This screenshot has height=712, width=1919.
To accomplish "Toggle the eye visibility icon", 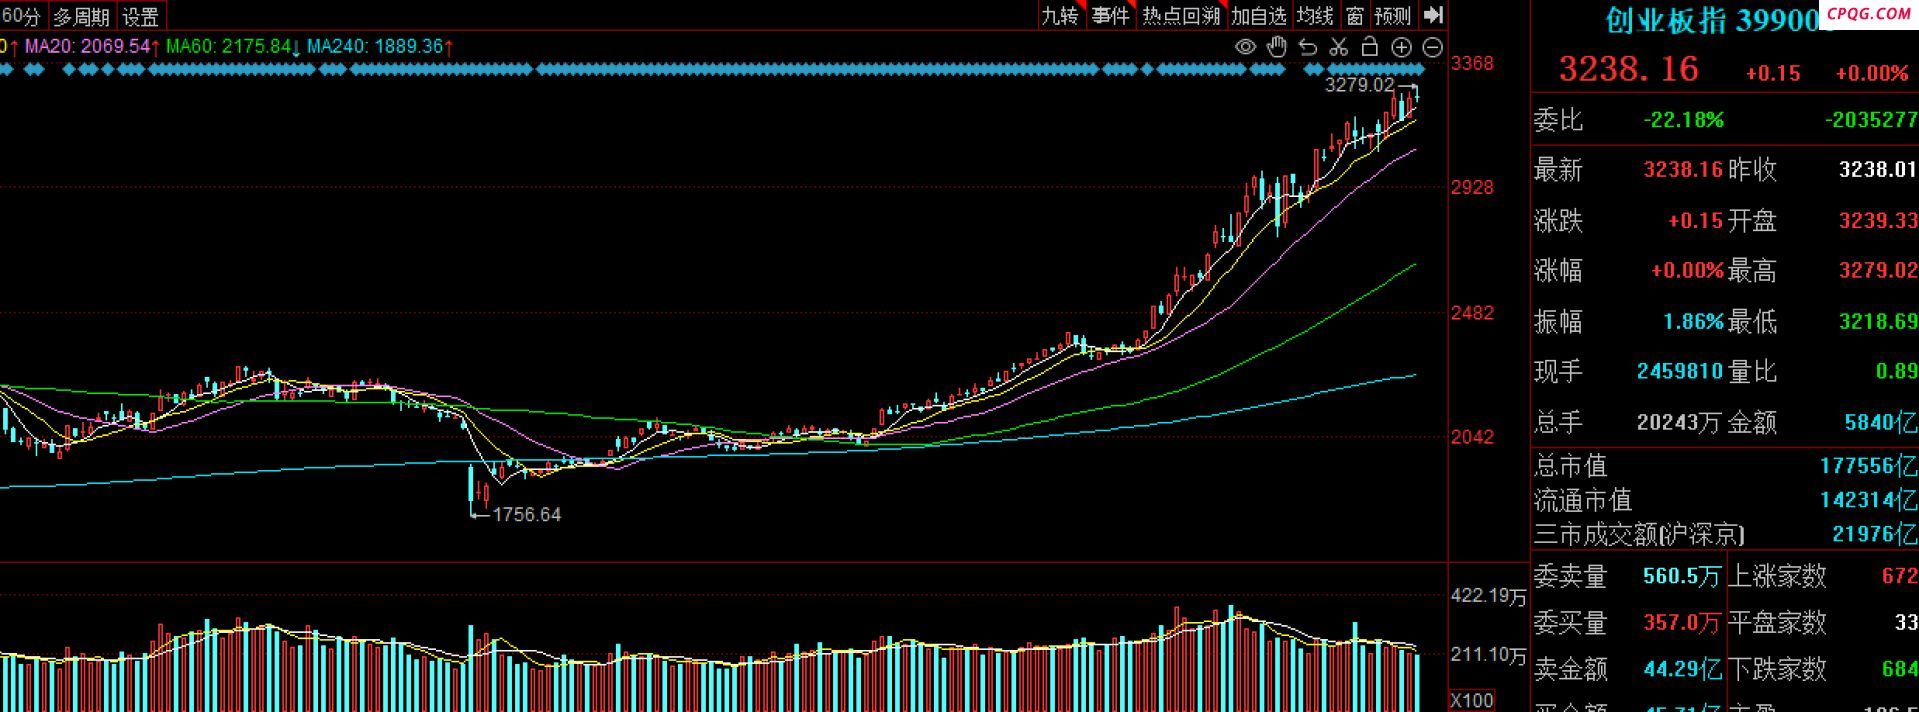I will 1245,47.
